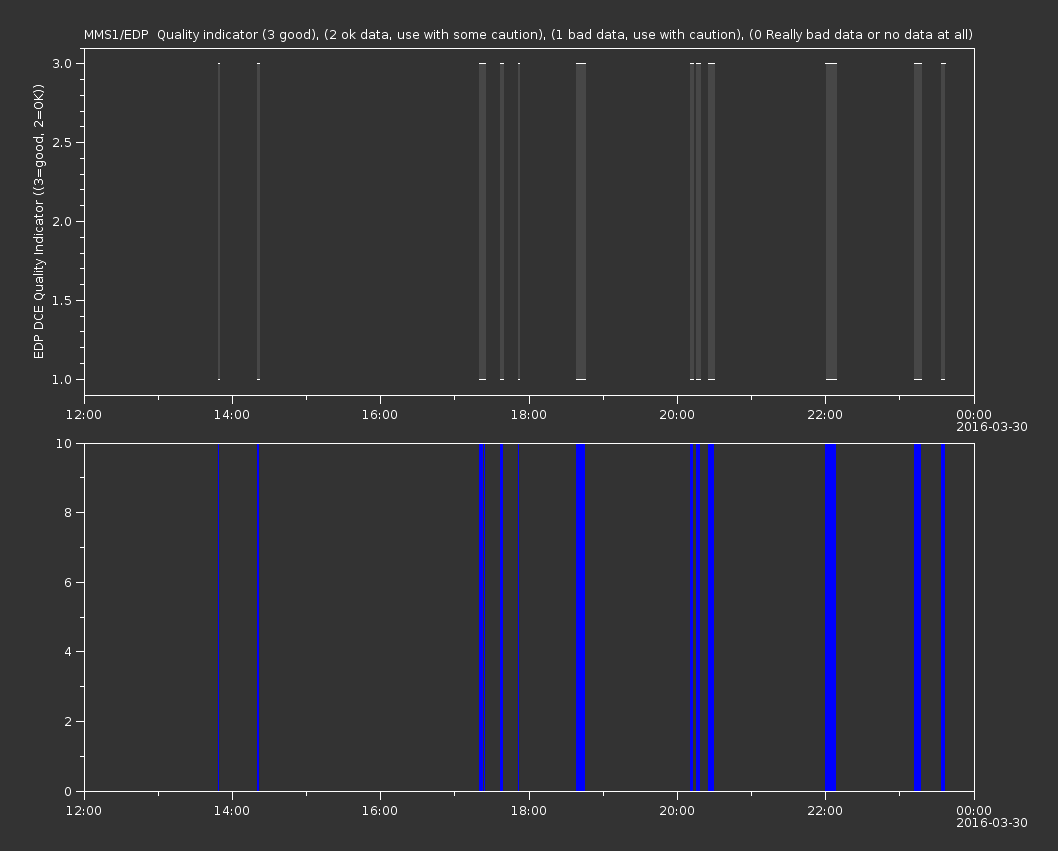1058x851 pixels.
Task: Click the gray bar near 23:15
Action: pyautogui.click(x=918, y=221)
